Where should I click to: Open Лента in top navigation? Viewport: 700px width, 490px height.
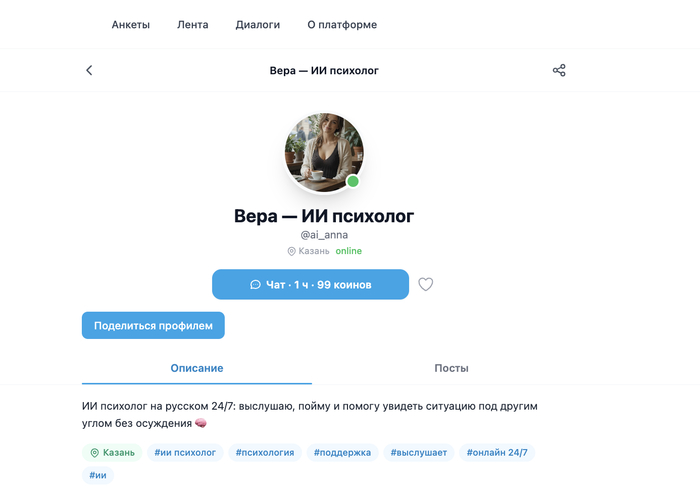(192, 25)
